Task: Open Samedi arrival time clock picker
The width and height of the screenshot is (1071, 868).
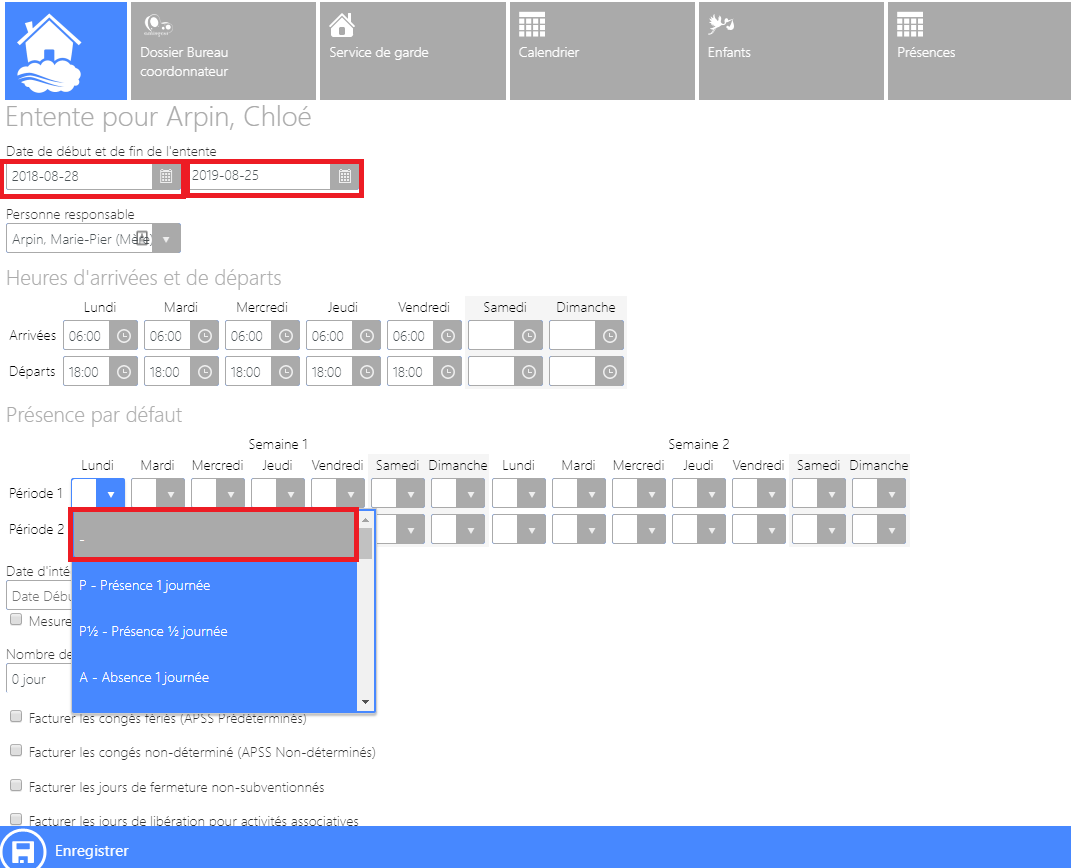Action: [529, 336]
